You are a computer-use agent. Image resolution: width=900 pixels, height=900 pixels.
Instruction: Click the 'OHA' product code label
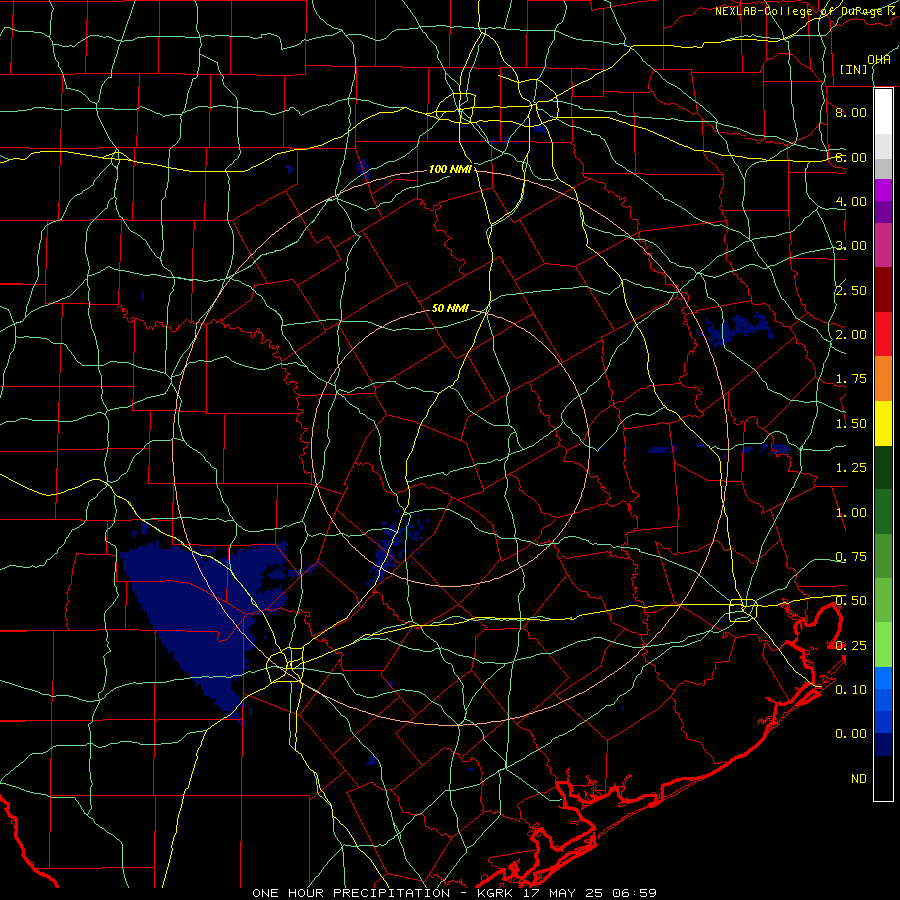879,60
